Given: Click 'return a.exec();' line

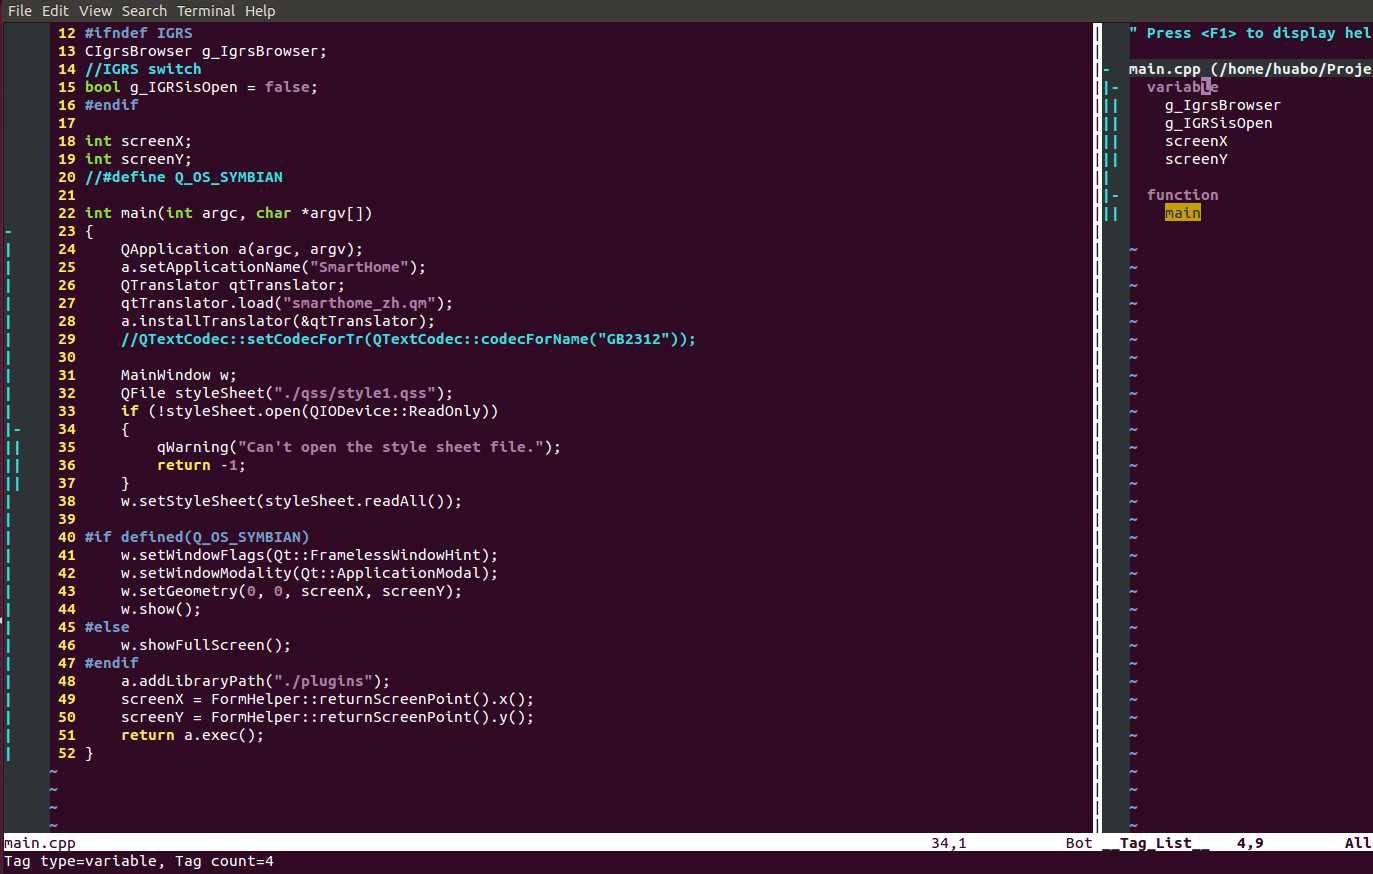Looking at the screenshot, I should pos(193,735).
